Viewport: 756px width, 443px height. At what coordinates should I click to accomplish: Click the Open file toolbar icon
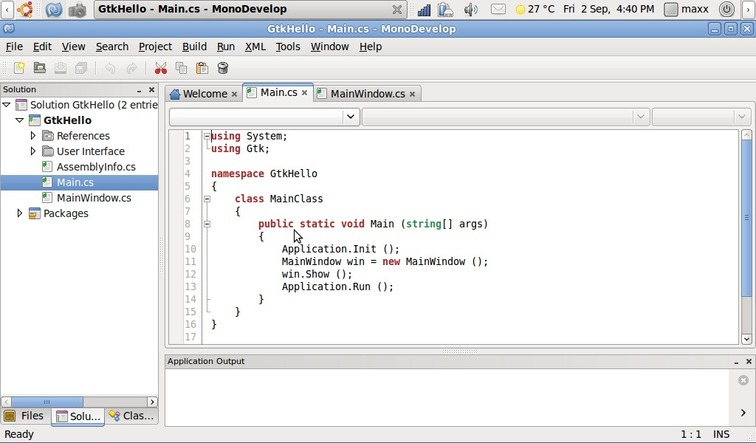(40, 68)
